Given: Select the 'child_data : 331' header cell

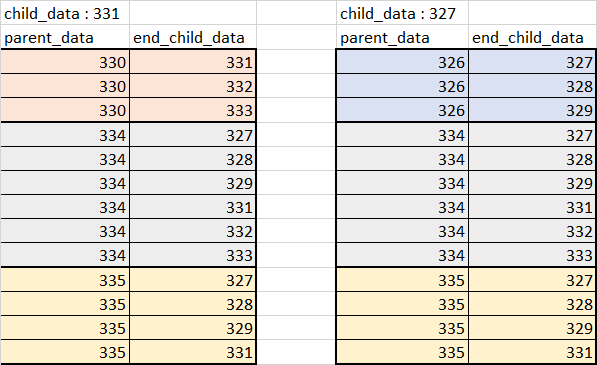Looking at the screenshot, I should (x=65, y=13).
